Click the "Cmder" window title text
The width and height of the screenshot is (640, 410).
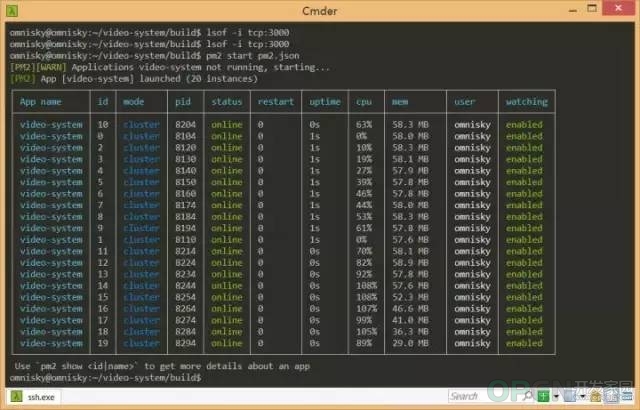(320, 11)
